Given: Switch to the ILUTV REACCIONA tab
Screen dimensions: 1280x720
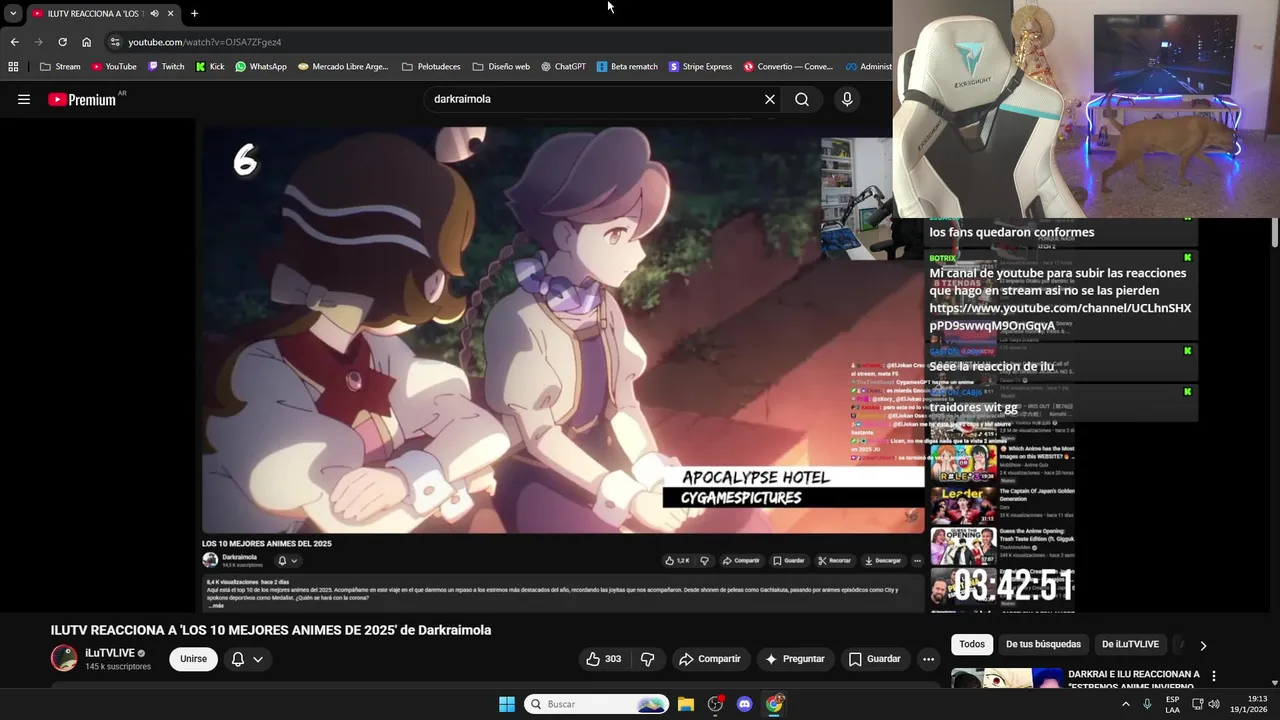Looking at the screenshot, I should tap(95, 14).
